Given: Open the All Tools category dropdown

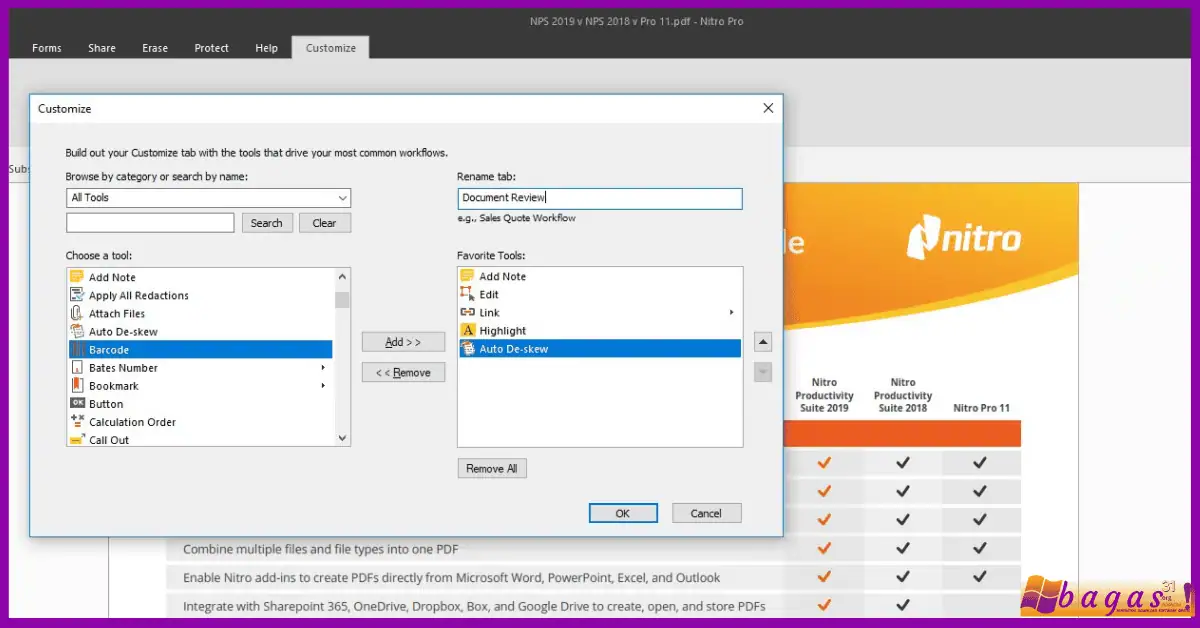Looking at the screenshot, I should 208,198.
